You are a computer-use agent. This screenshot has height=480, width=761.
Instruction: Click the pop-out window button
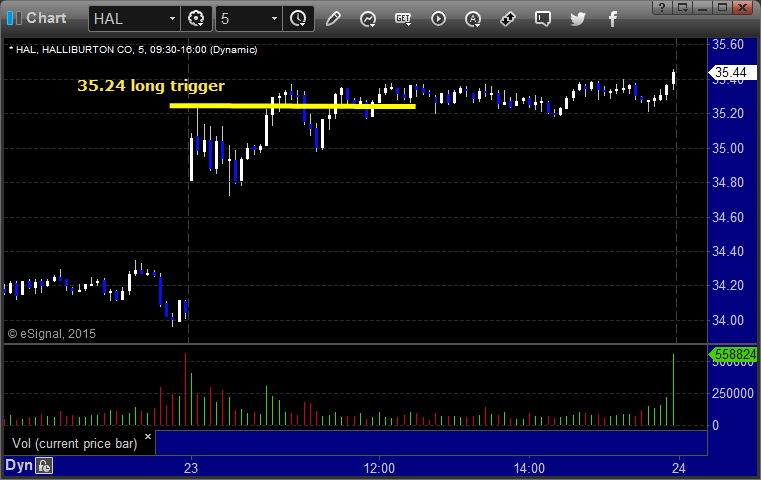pyautogui.click(x=682, y=7)
